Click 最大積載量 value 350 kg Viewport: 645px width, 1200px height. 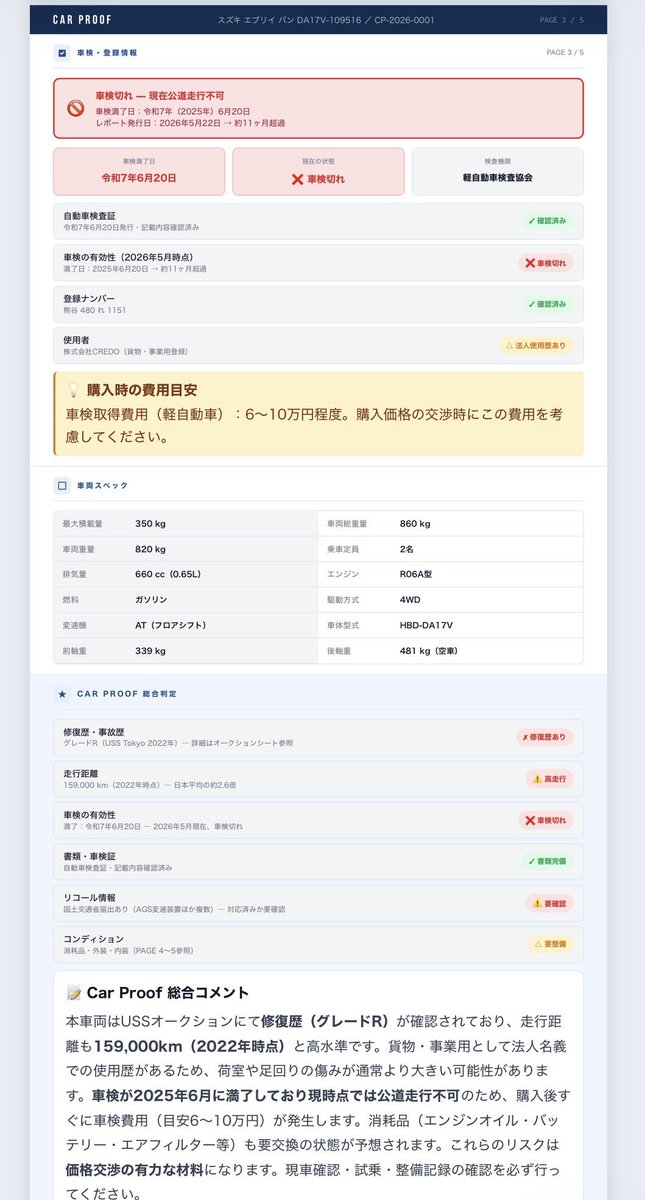coord(151,523)
